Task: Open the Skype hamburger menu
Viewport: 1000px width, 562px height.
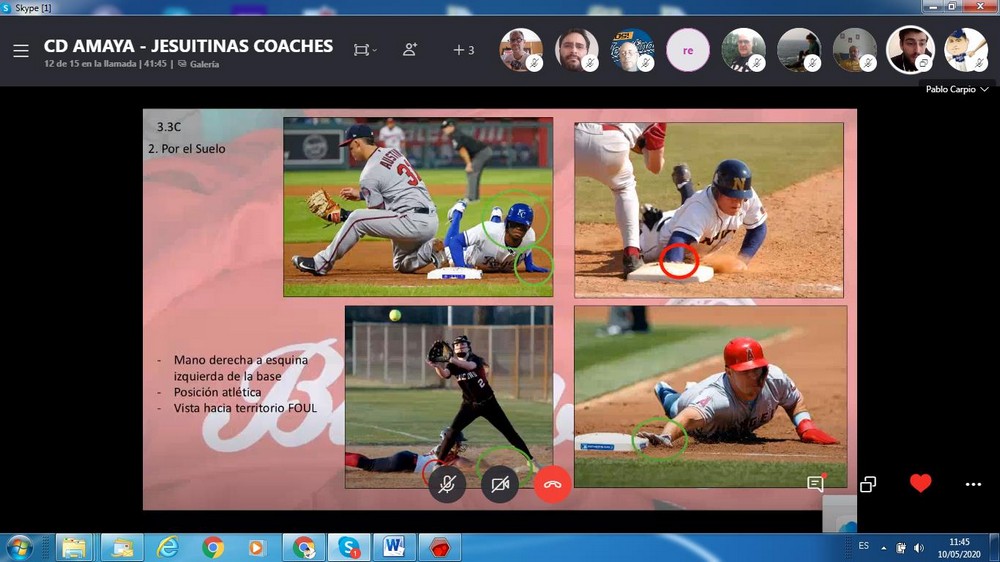Action: click(20, 50)
